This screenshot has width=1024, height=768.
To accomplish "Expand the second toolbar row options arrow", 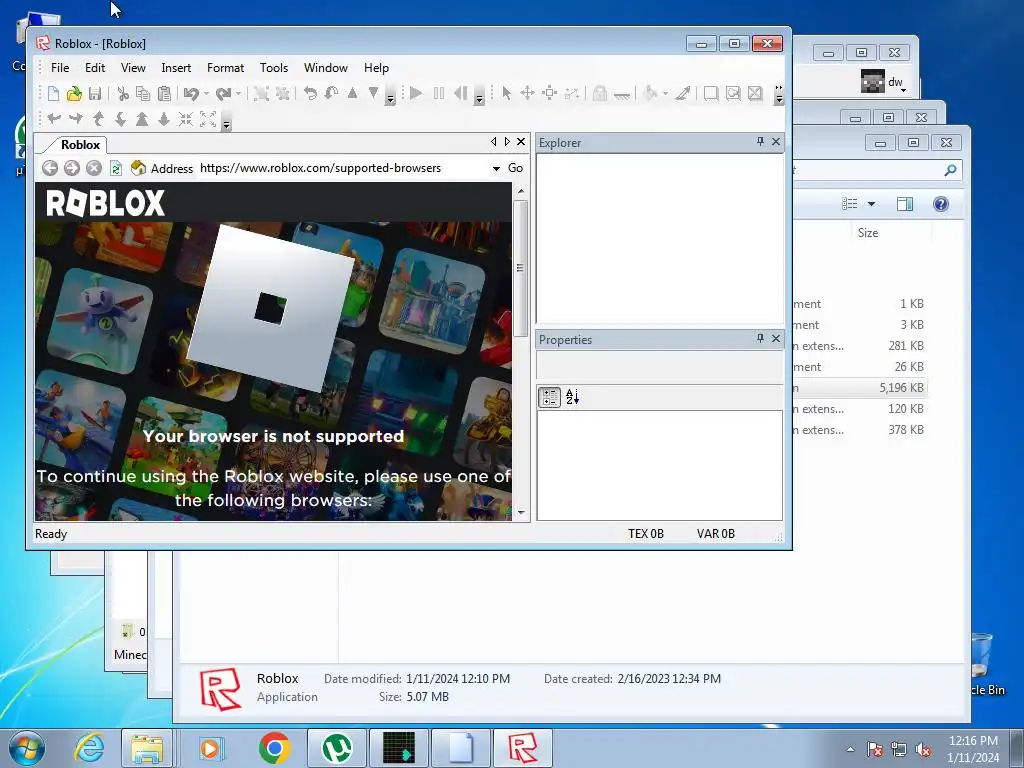I will click(x=227, y=120).
